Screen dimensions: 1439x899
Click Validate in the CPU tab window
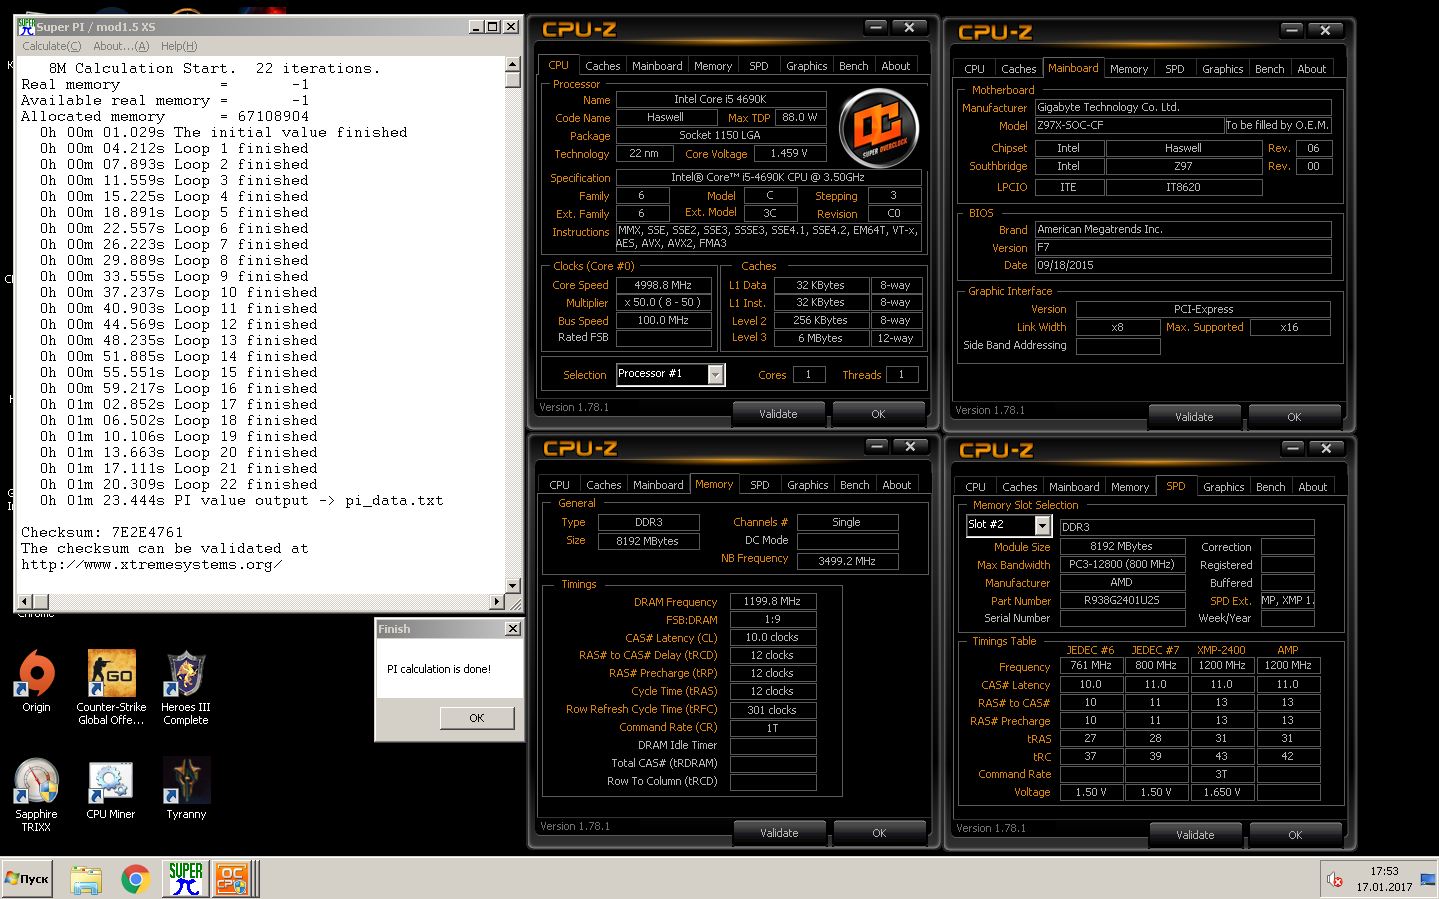point(778,414)
